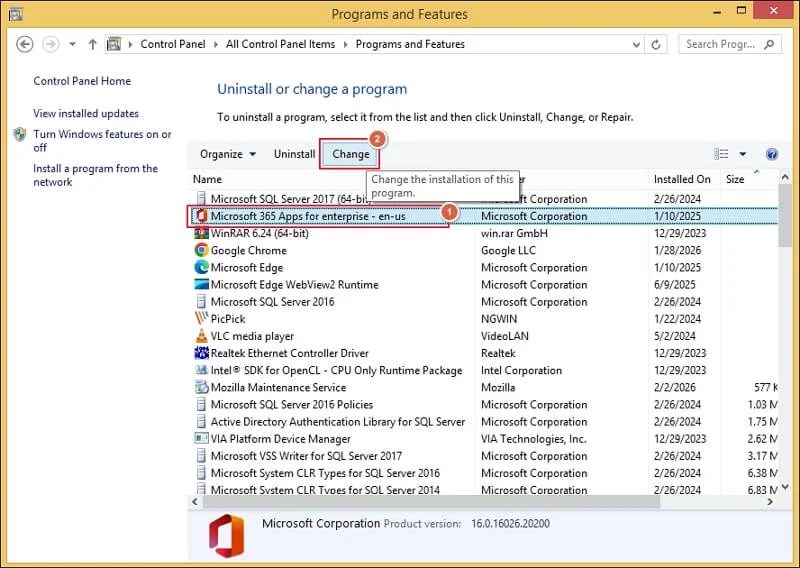Select the Microsoft Edge icon
The height and width of the screenshot is (568, 800).
point(202,267)
